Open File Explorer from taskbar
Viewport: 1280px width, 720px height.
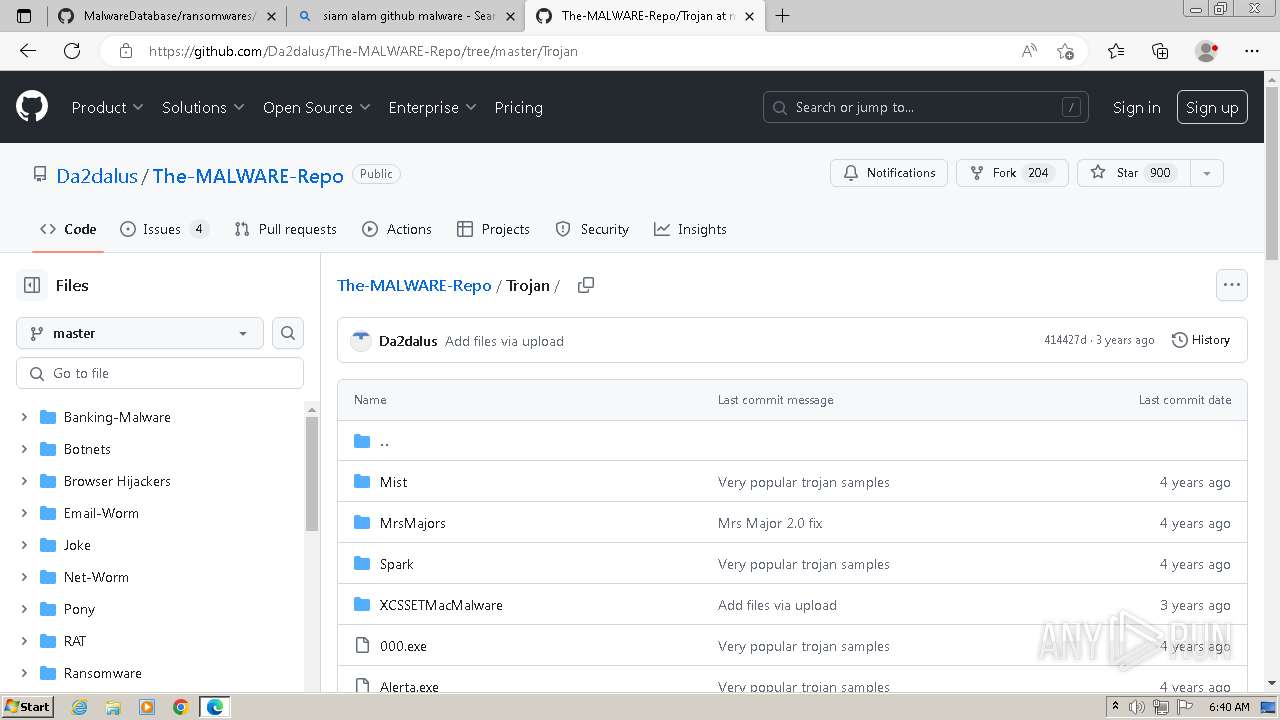[x=113, y=707]
